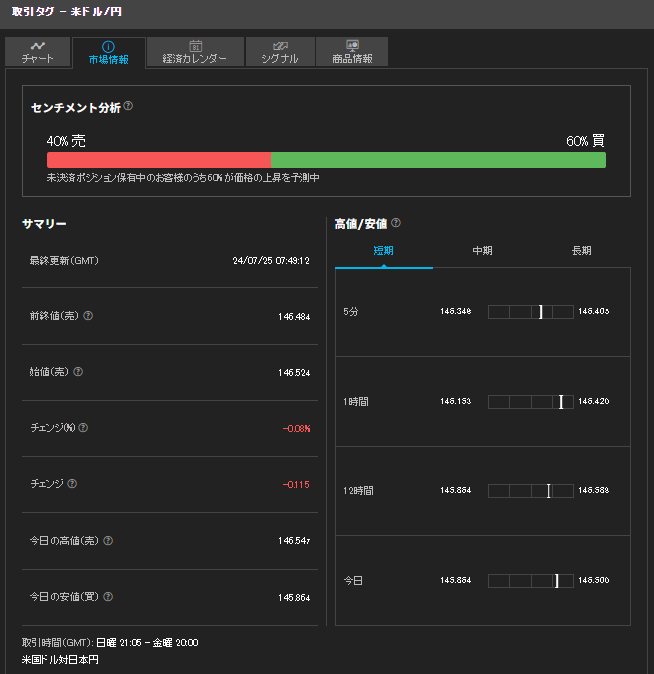Click help icon next to 始値(売)
The image size is (654, 674).
click(x=78, y=372)
